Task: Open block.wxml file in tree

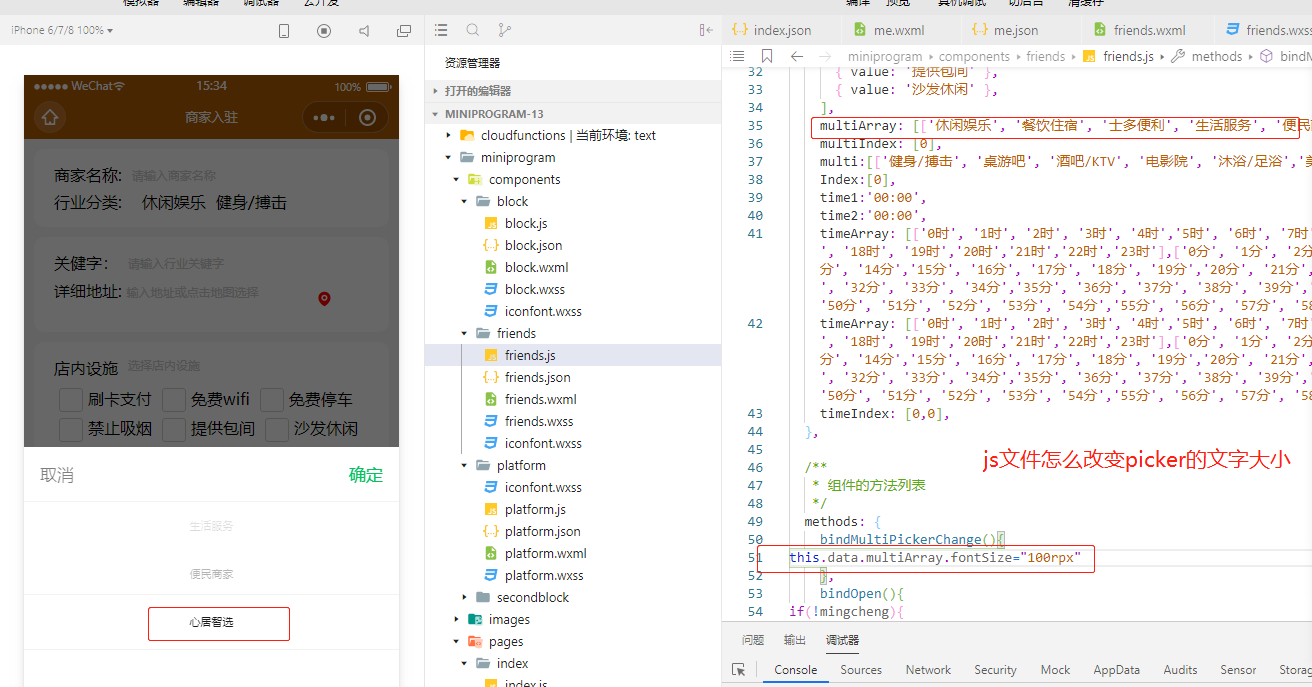Action: pos(536,267)
